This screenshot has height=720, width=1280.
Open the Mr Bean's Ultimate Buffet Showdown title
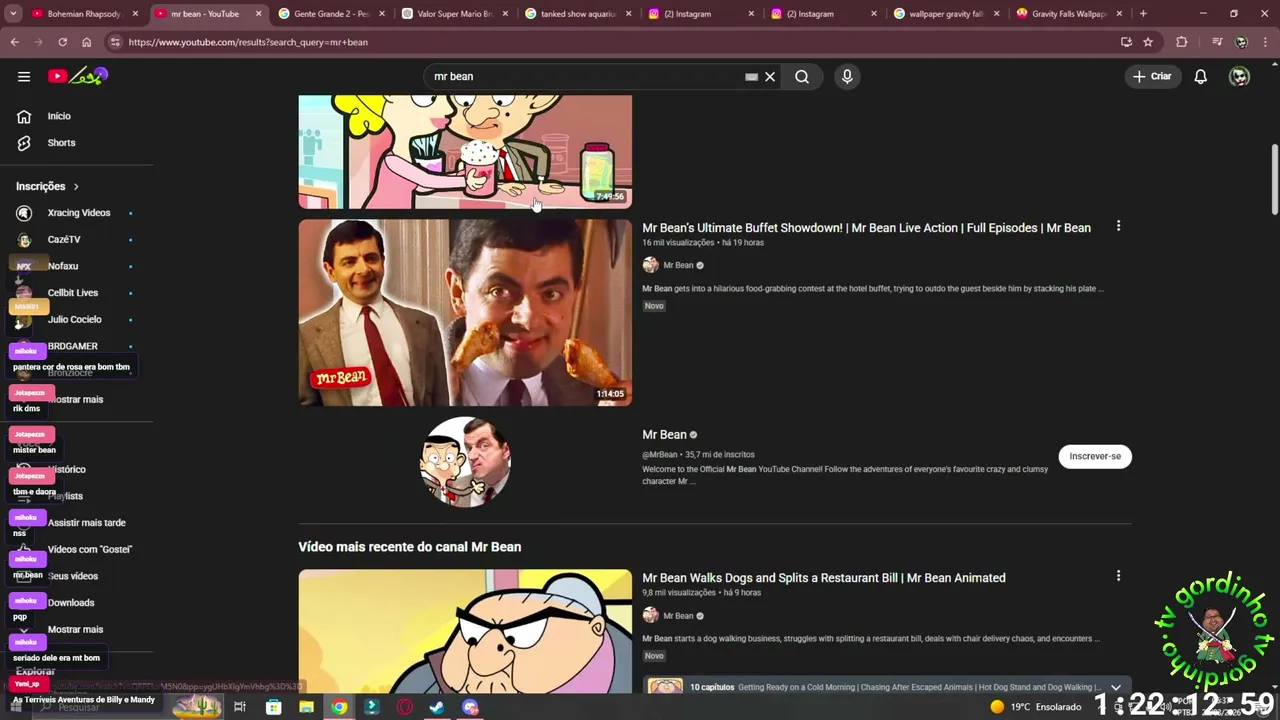(x=866, y=227)
